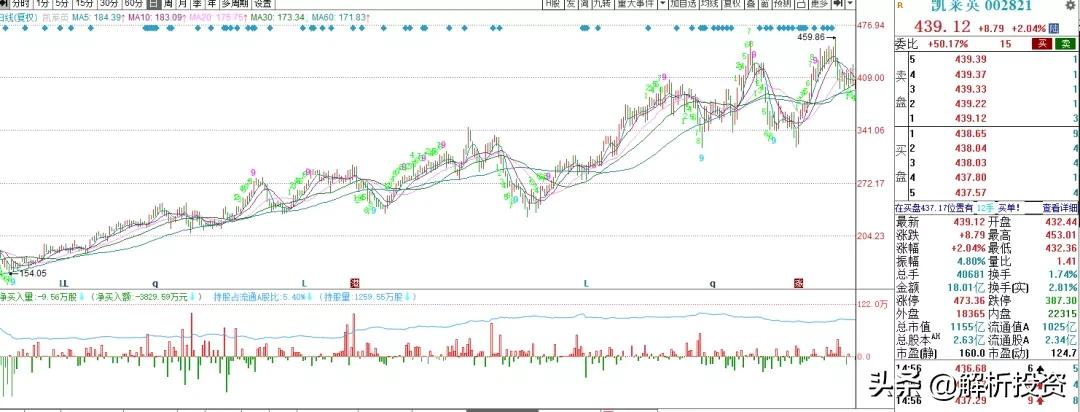Screen dimensions: 1080x412
Task: Click the buy level 1 price 438.65
Action: [x=971, y=134]
